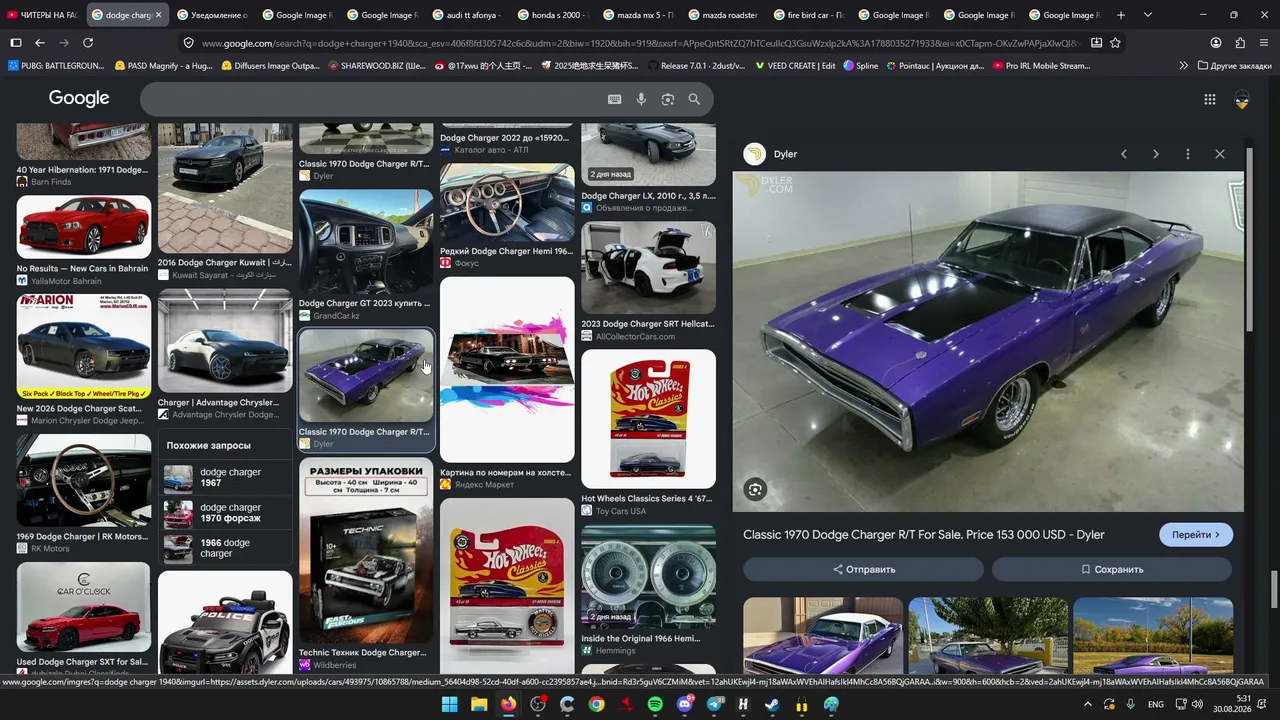Viewport: 1280px width, 720px height.
Task: Open 'Technic Техник Dodge Charger' LEGO thumbnail
Action: (x=366, y=551)
